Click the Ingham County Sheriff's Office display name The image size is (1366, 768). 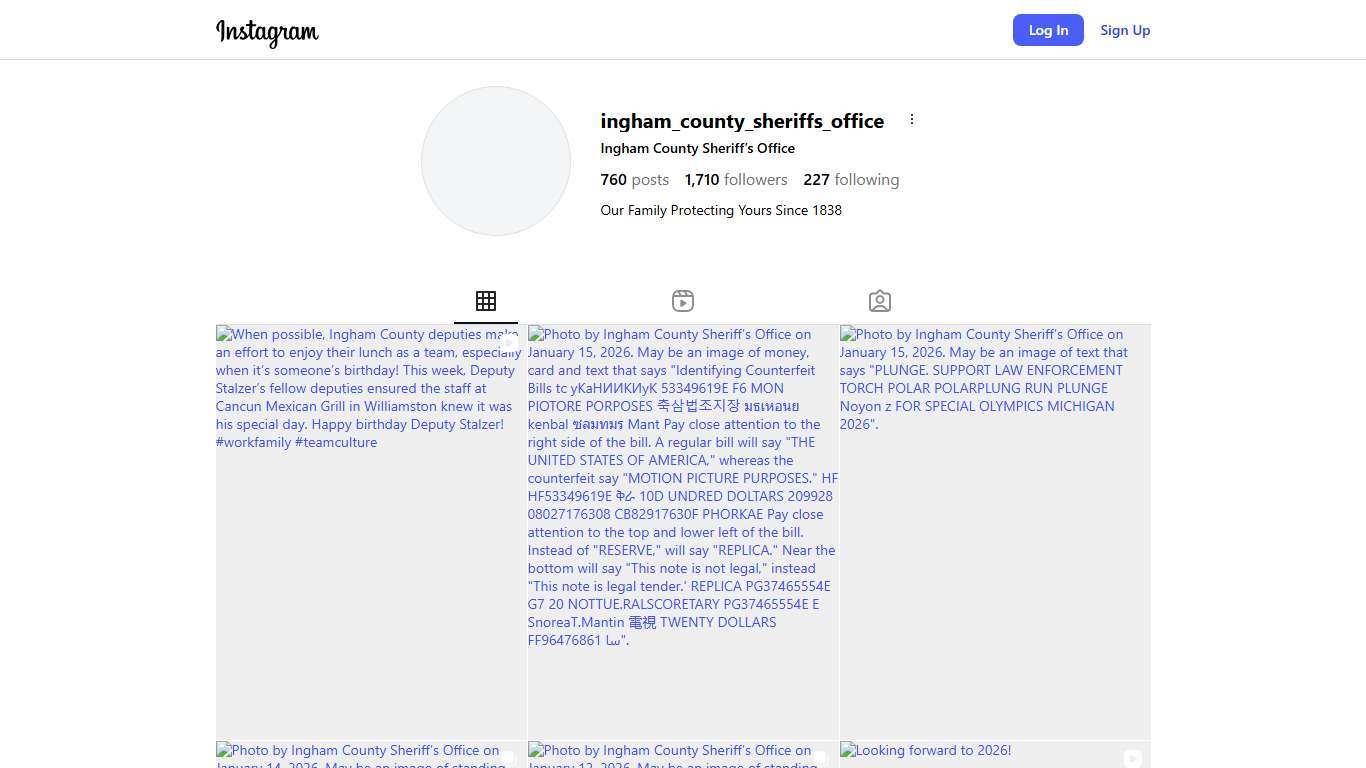(x=697, y=148)
